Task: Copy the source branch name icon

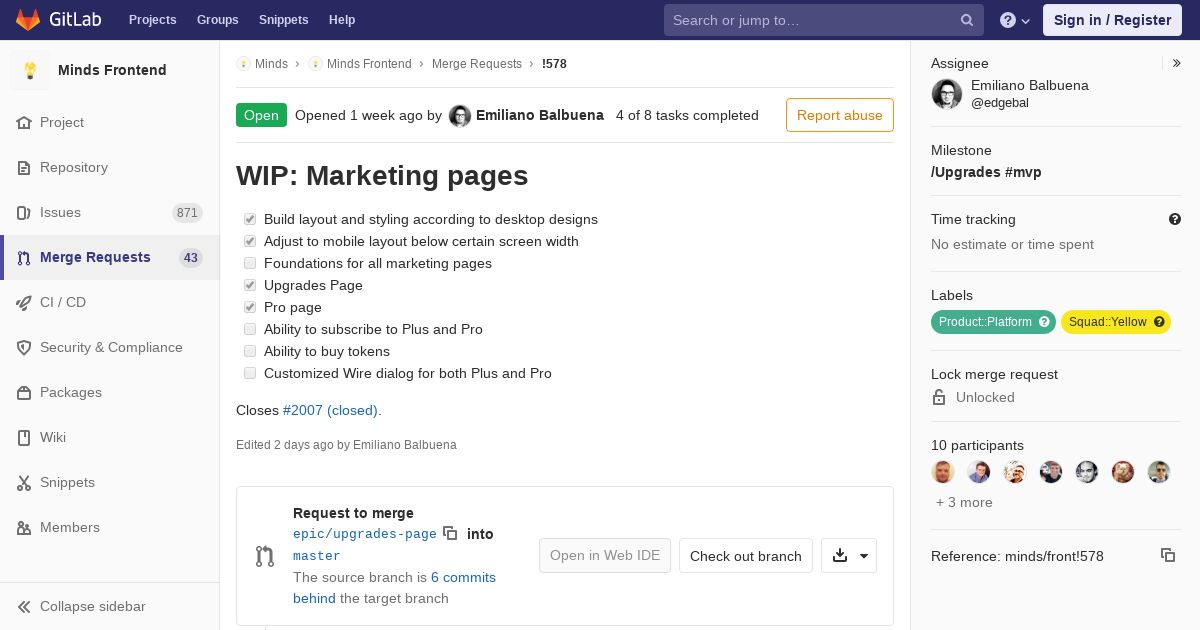Action: [450, 534]
